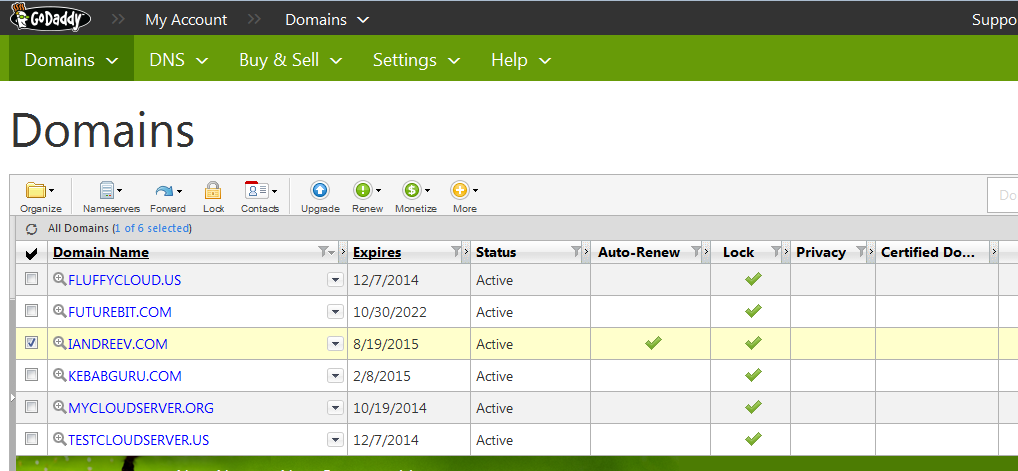Click the magnifier icon next to TESTCLOUDSERVER.US
The height and width of the screenshot is (471, 1018).
[60, 439]
